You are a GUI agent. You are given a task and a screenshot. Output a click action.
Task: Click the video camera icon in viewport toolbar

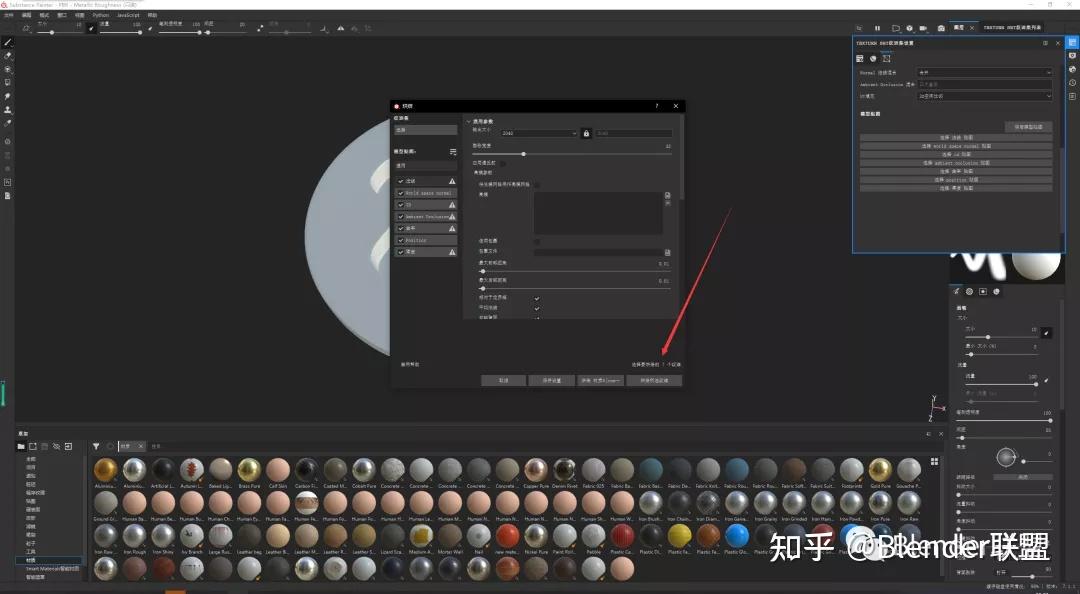pyautogui.click(x=924, y=28)
